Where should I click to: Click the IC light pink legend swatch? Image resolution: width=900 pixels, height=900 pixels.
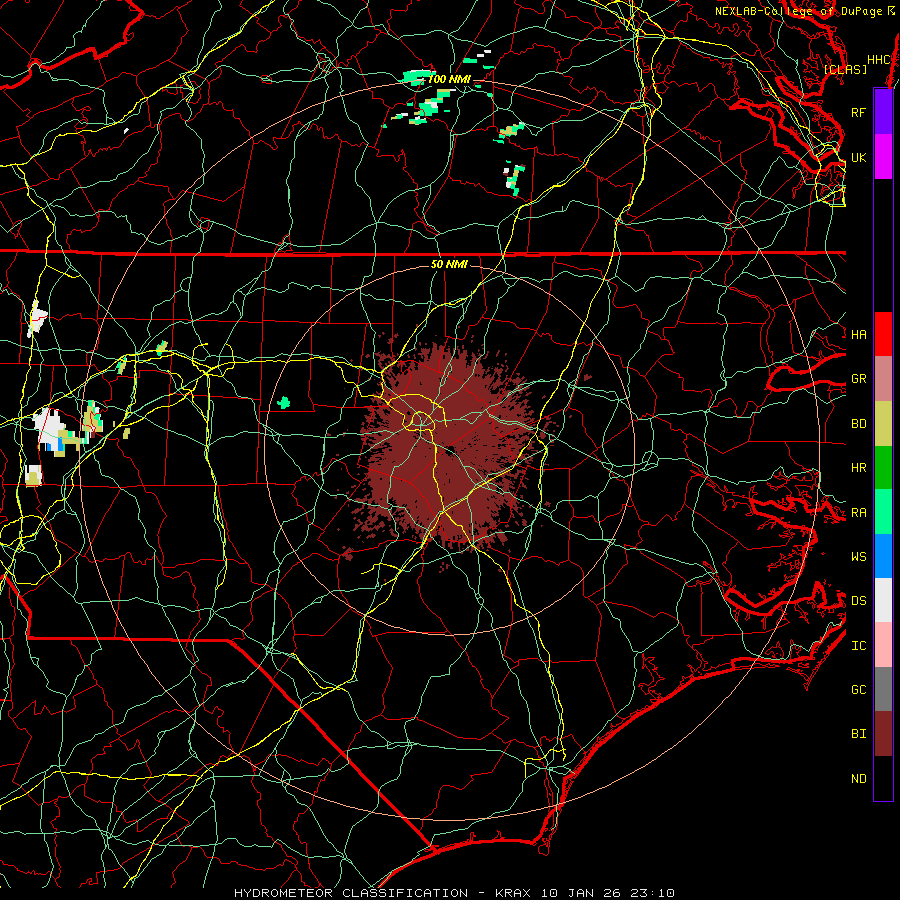(883, 645)
